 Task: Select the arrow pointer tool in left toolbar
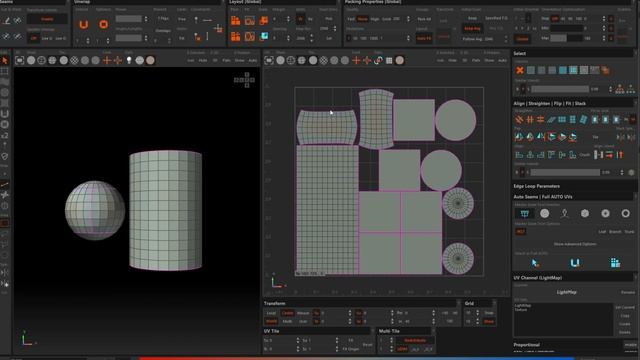coord(5,61)
